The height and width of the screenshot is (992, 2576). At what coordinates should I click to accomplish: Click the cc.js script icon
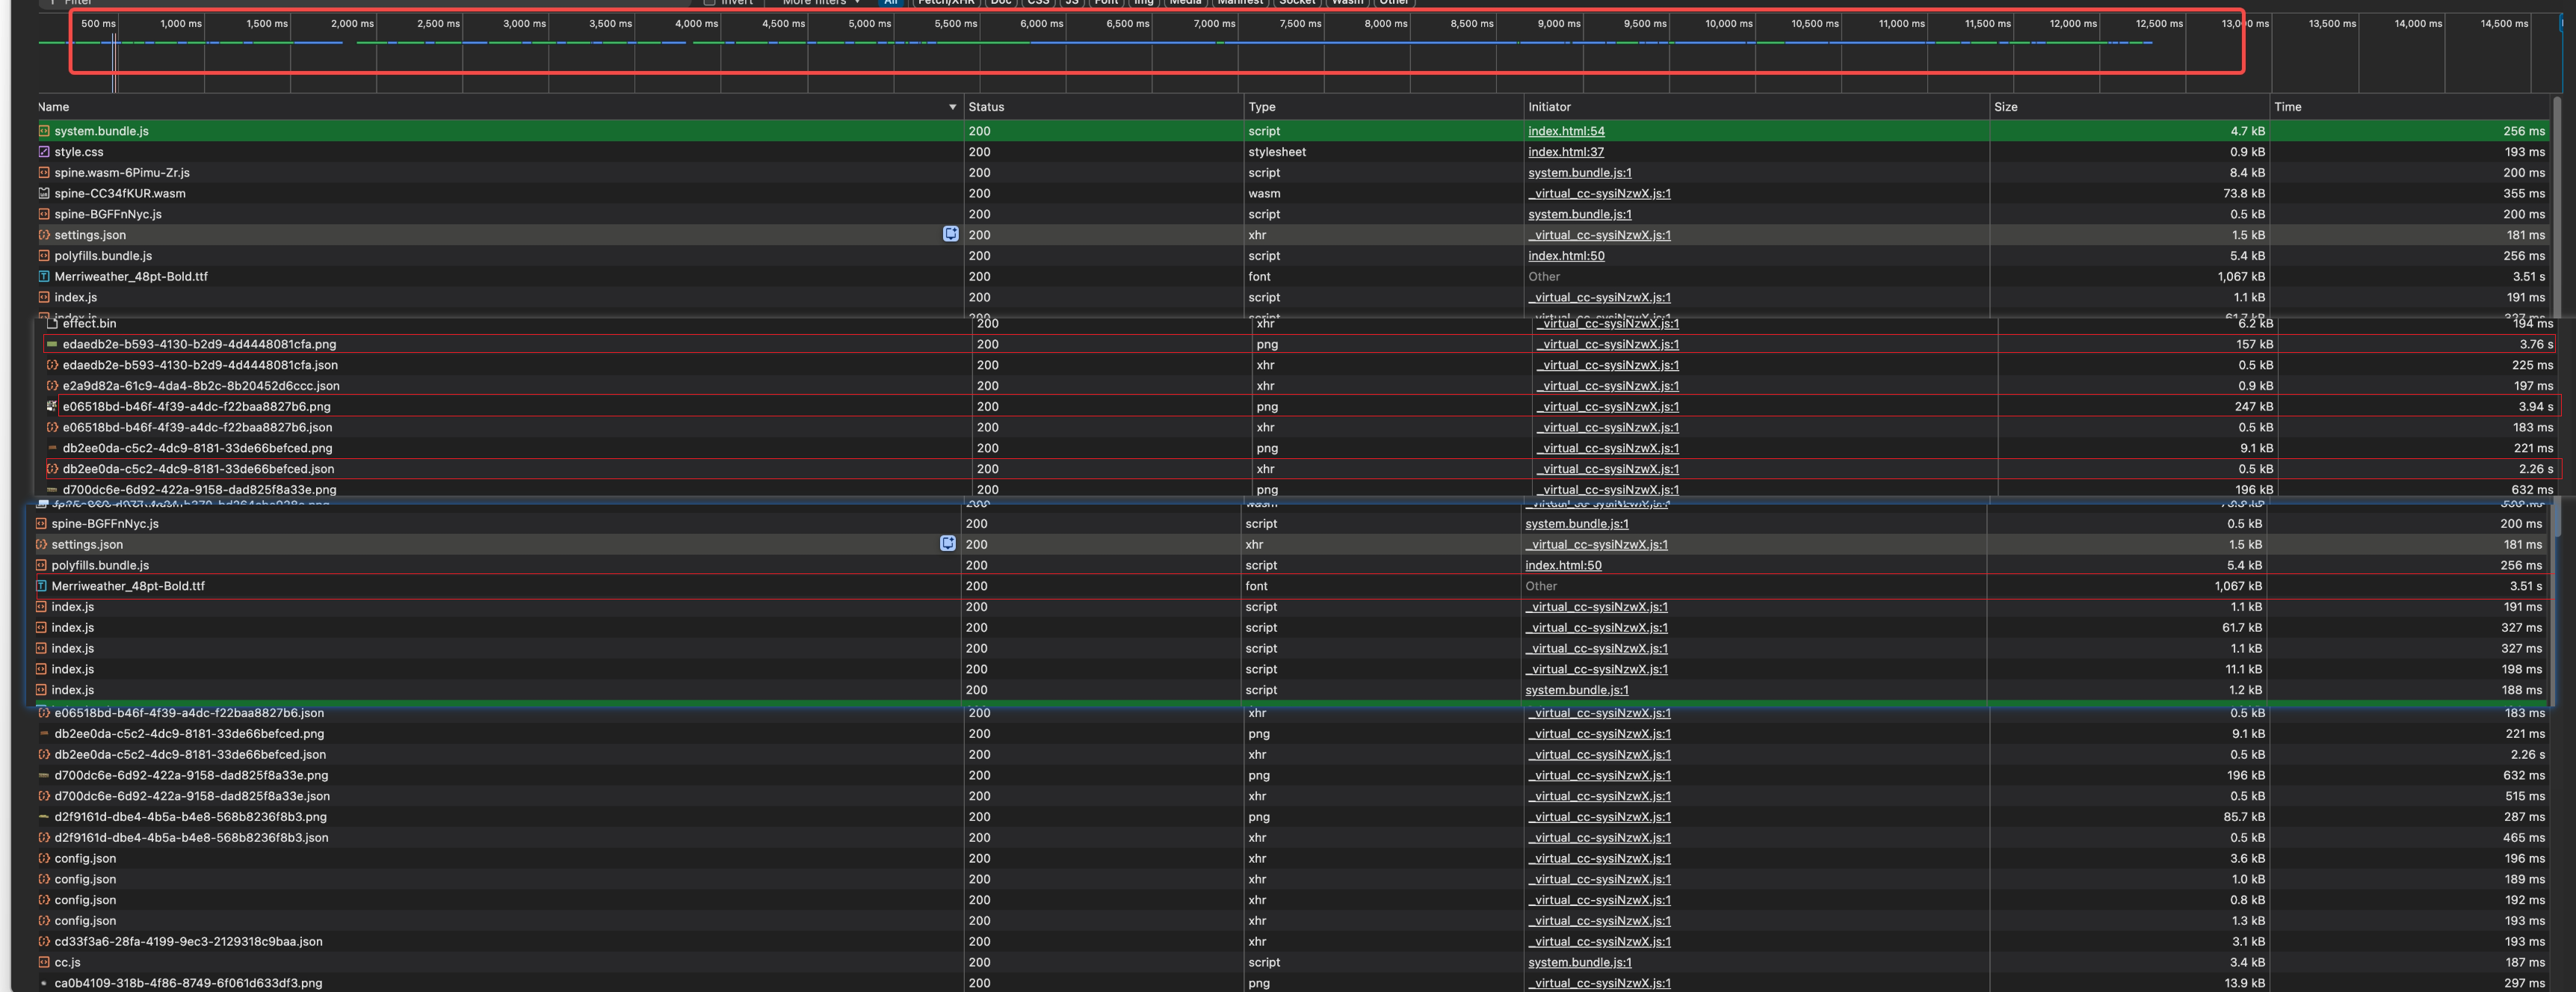[x=44, y=962]
